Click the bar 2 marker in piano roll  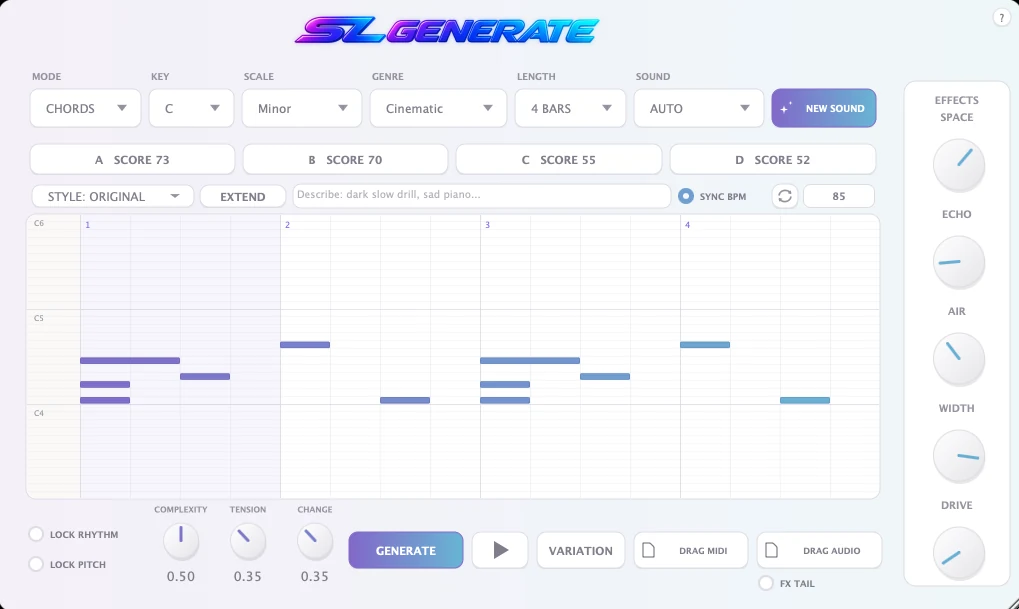(287, 225)
